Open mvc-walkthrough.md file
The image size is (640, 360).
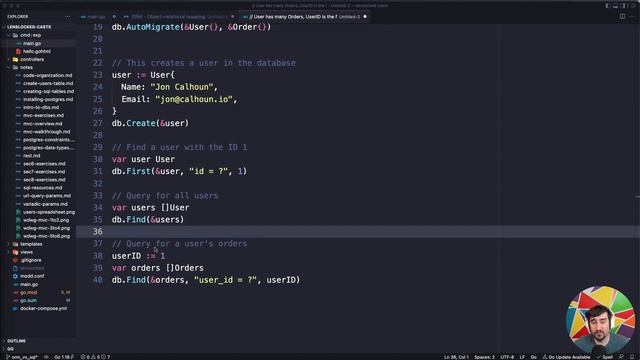pyautogui.click(x=47, y=132)
